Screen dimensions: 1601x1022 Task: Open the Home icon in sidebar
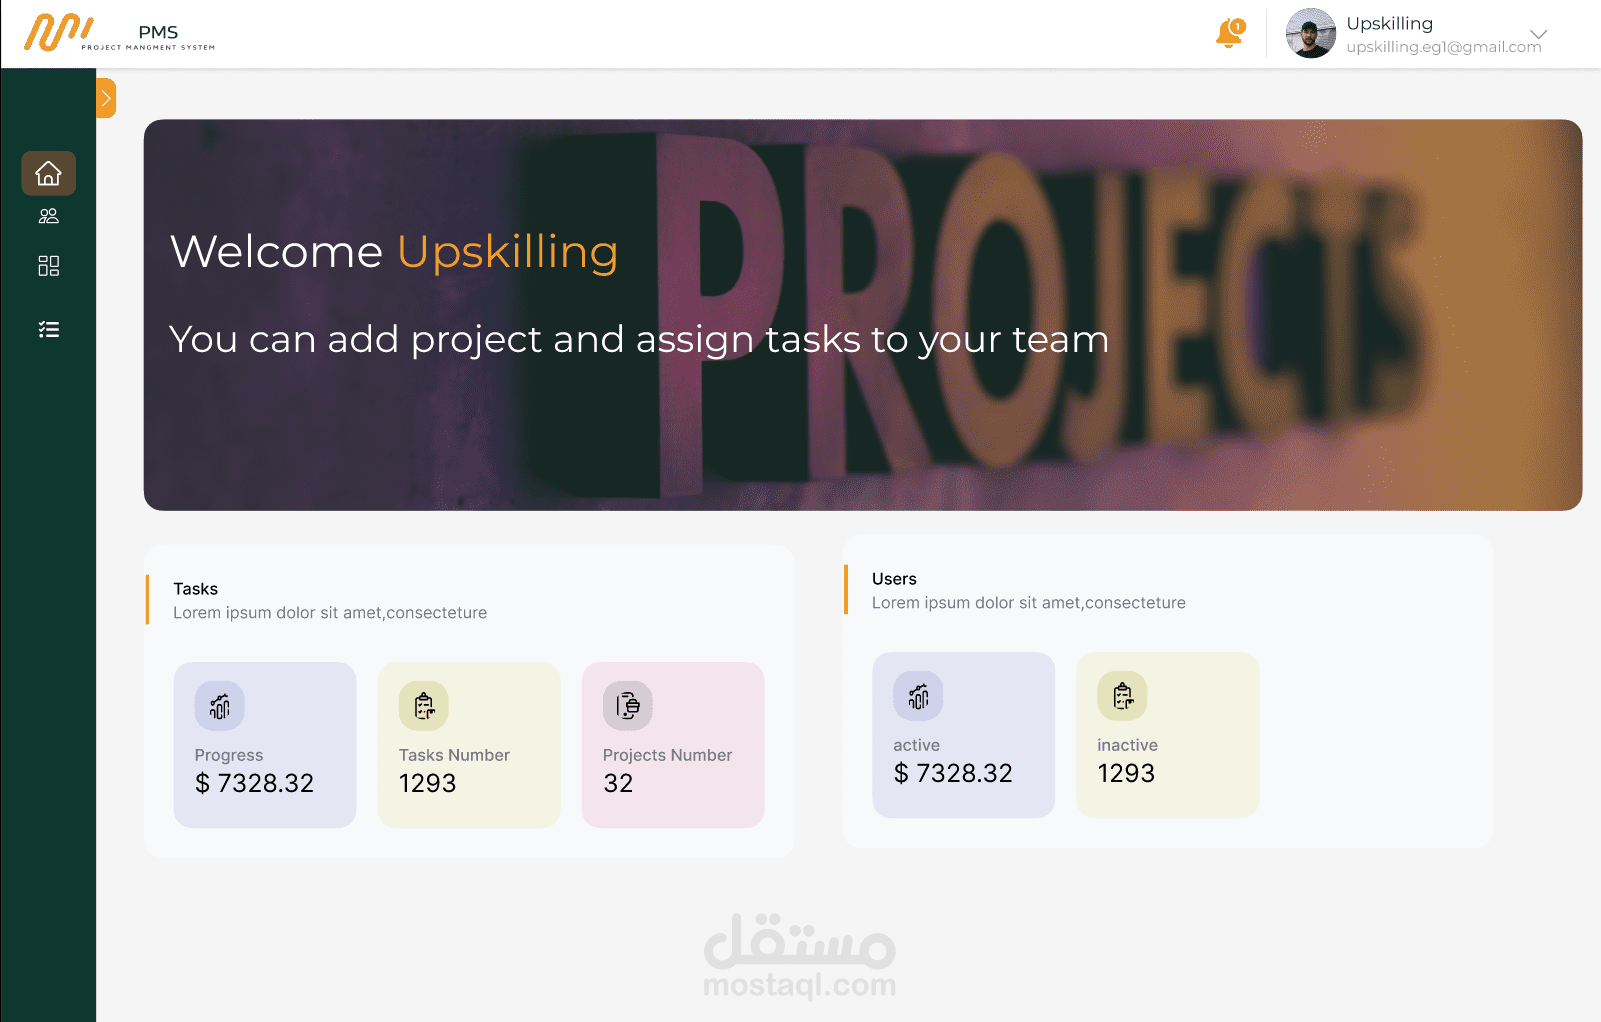[x=48, y=173]
